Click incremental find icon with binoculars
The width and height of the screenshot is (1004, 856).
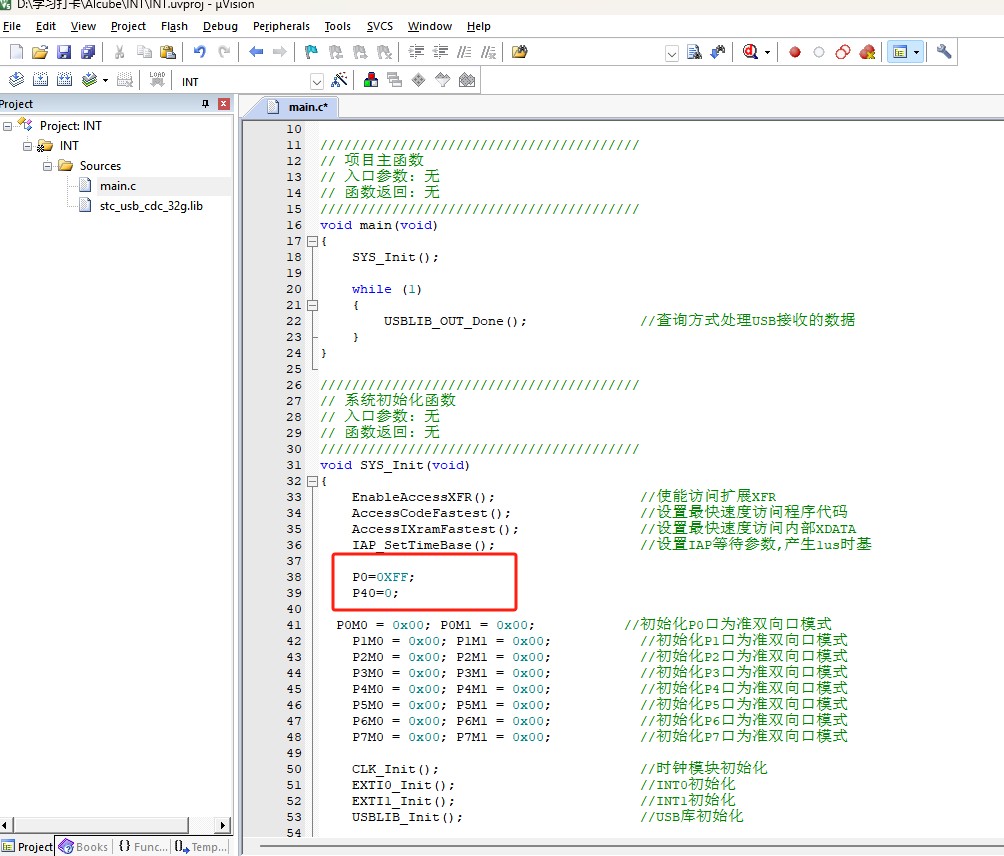pyautogui.click(x=718, y=52)
